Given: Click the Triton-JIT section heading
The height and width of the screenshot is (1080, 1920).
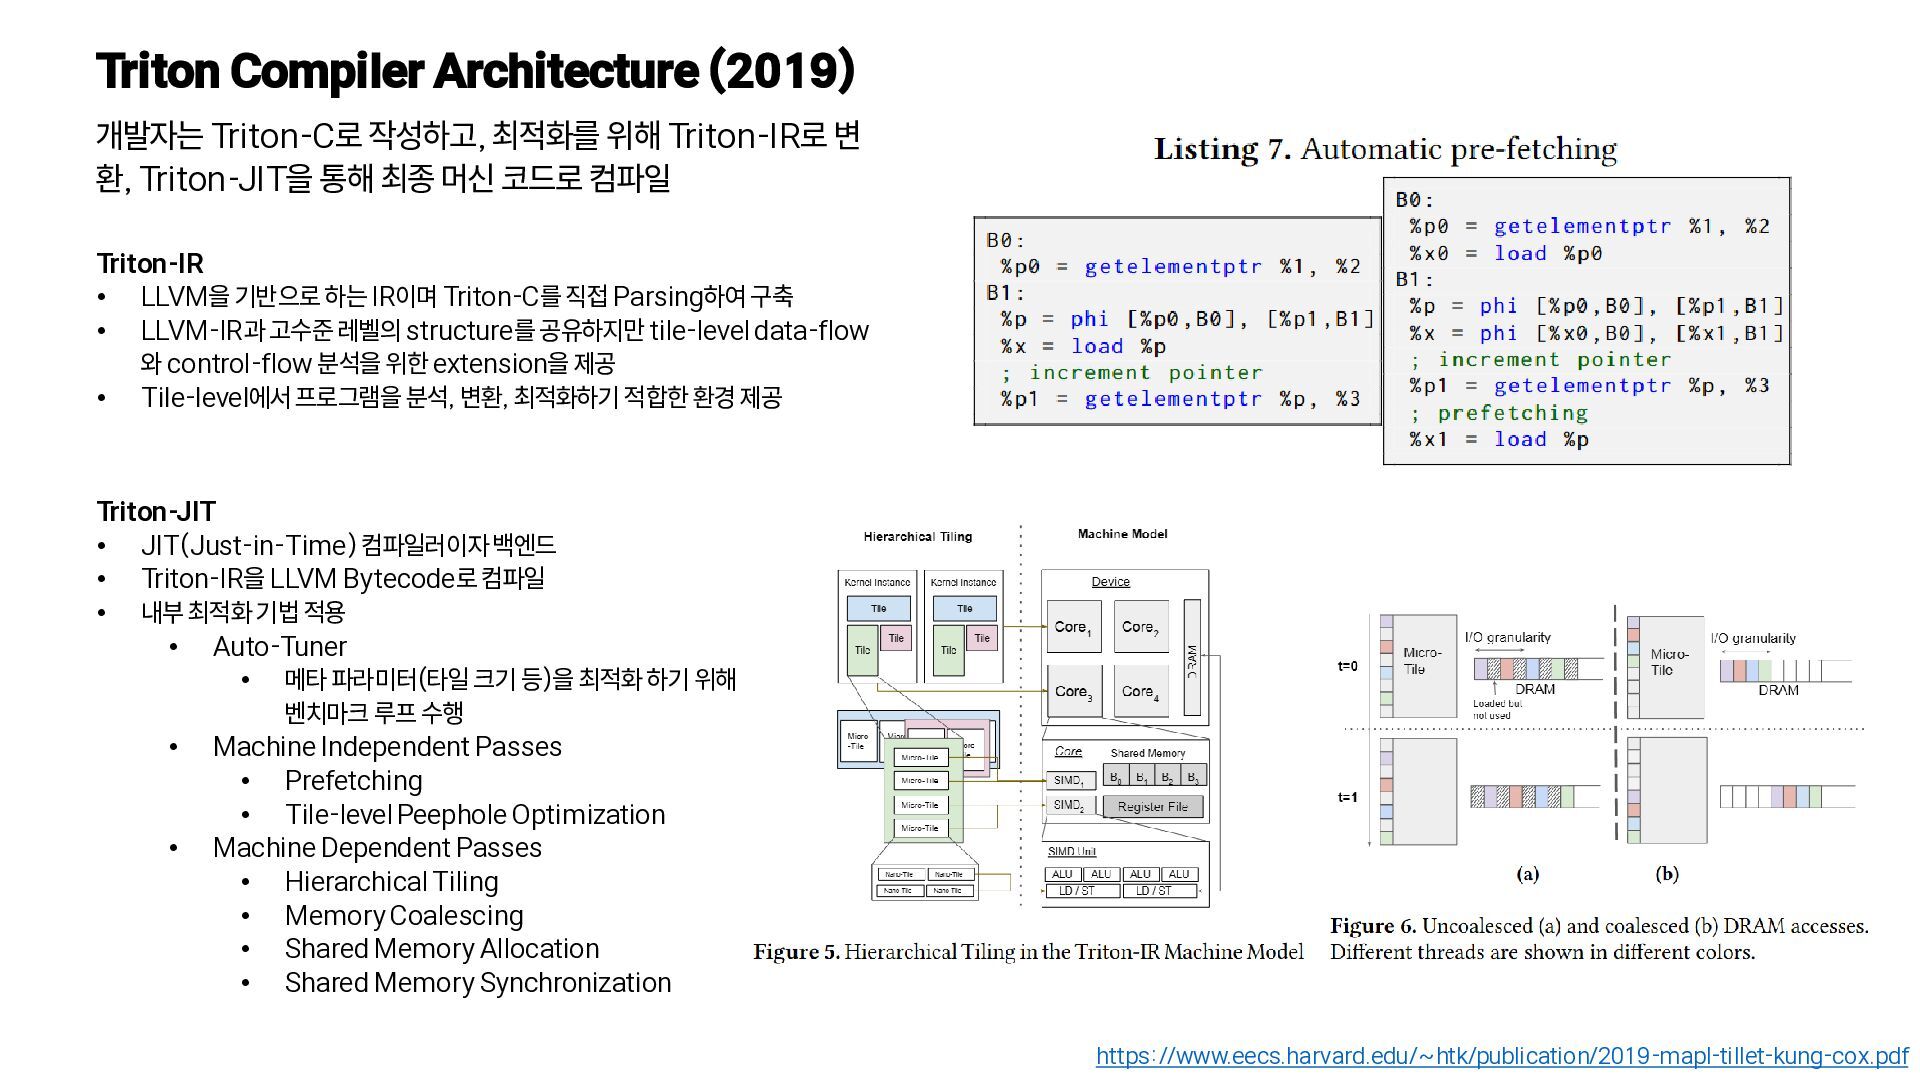Looking at the screenshot, I should [x=155, y=511].
